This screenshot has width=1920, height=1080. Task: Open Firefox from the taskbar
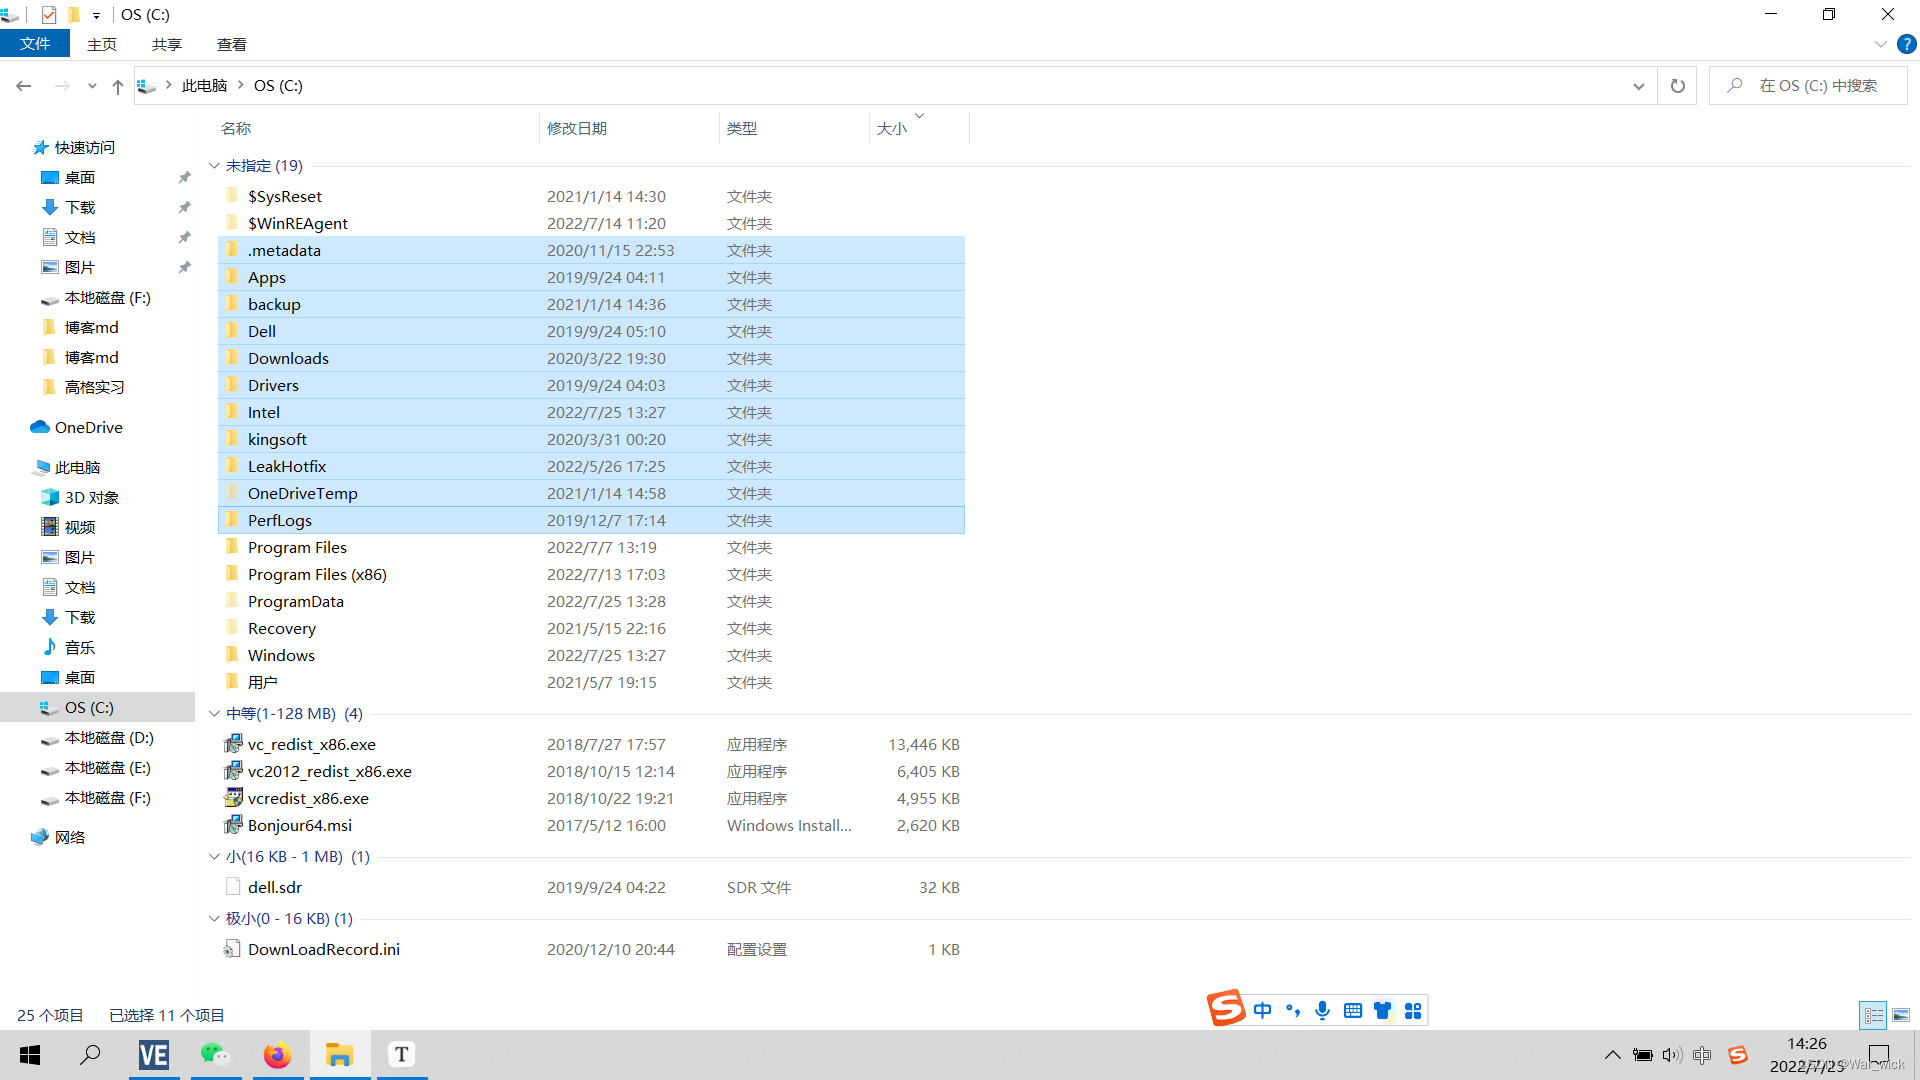coord(277,1055)
